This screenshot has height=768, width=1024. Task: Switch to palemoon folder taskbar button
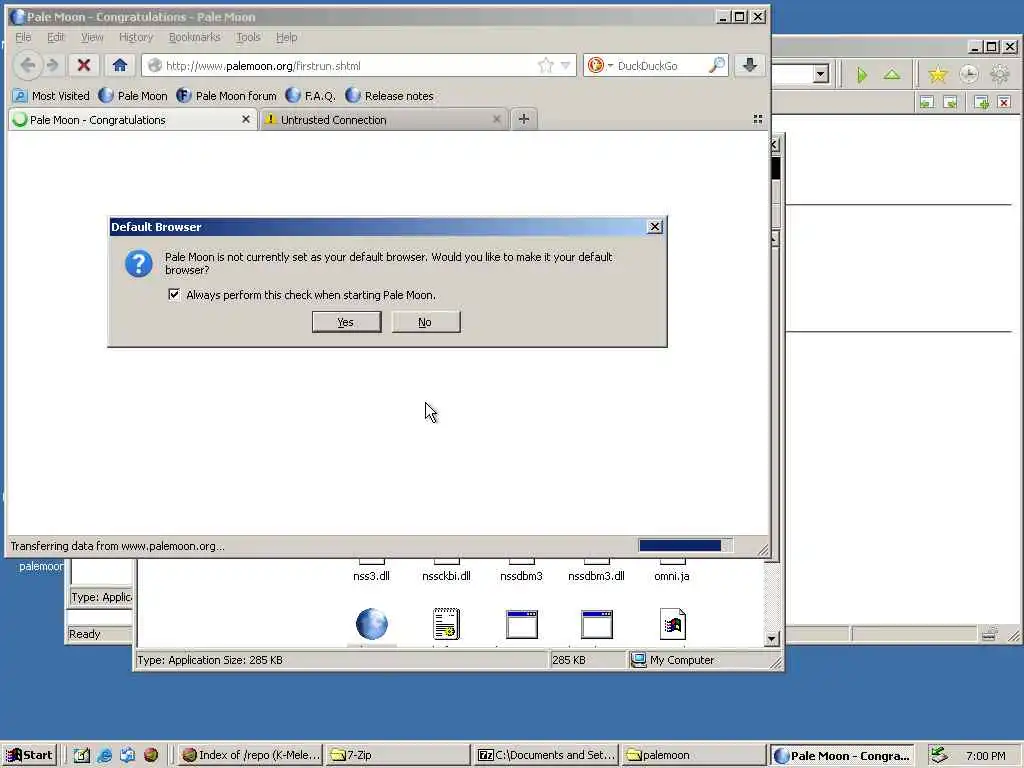tap(694, 755)
